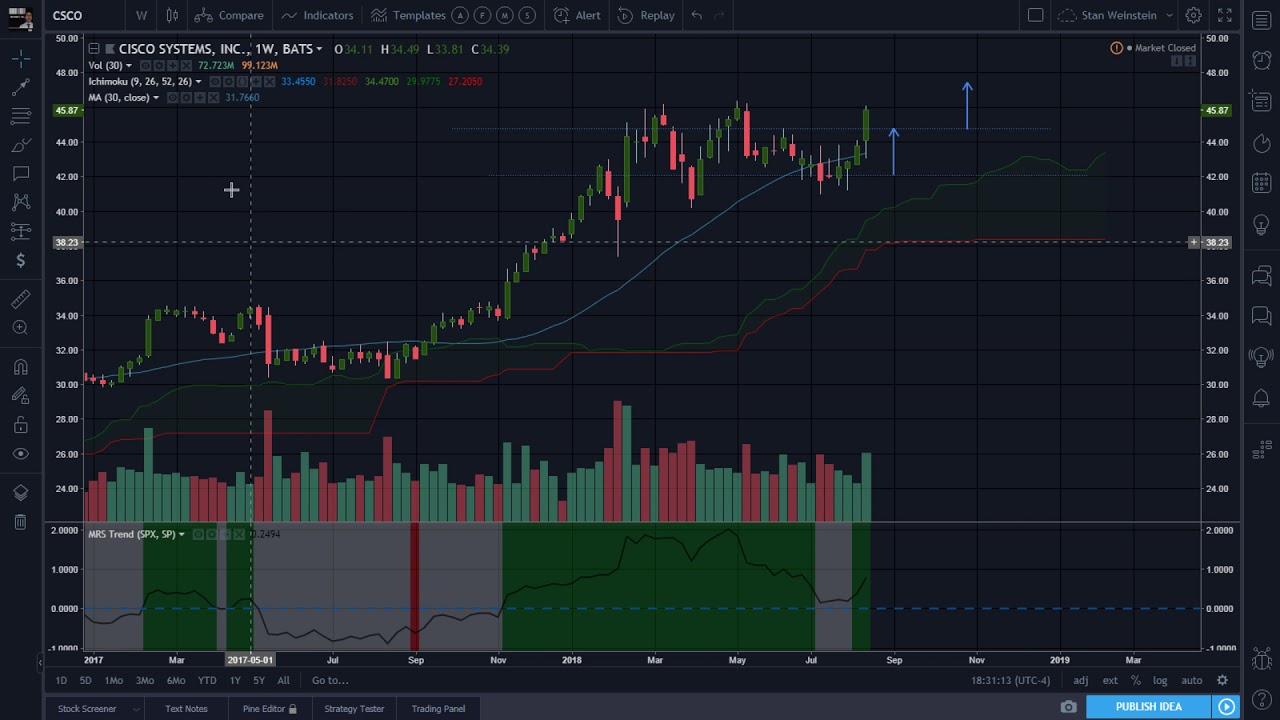Toggle hide all drawings eye icon
The height and width of the screenshot is (720, 1280).
pyautogui.click(x=20, y=454)
